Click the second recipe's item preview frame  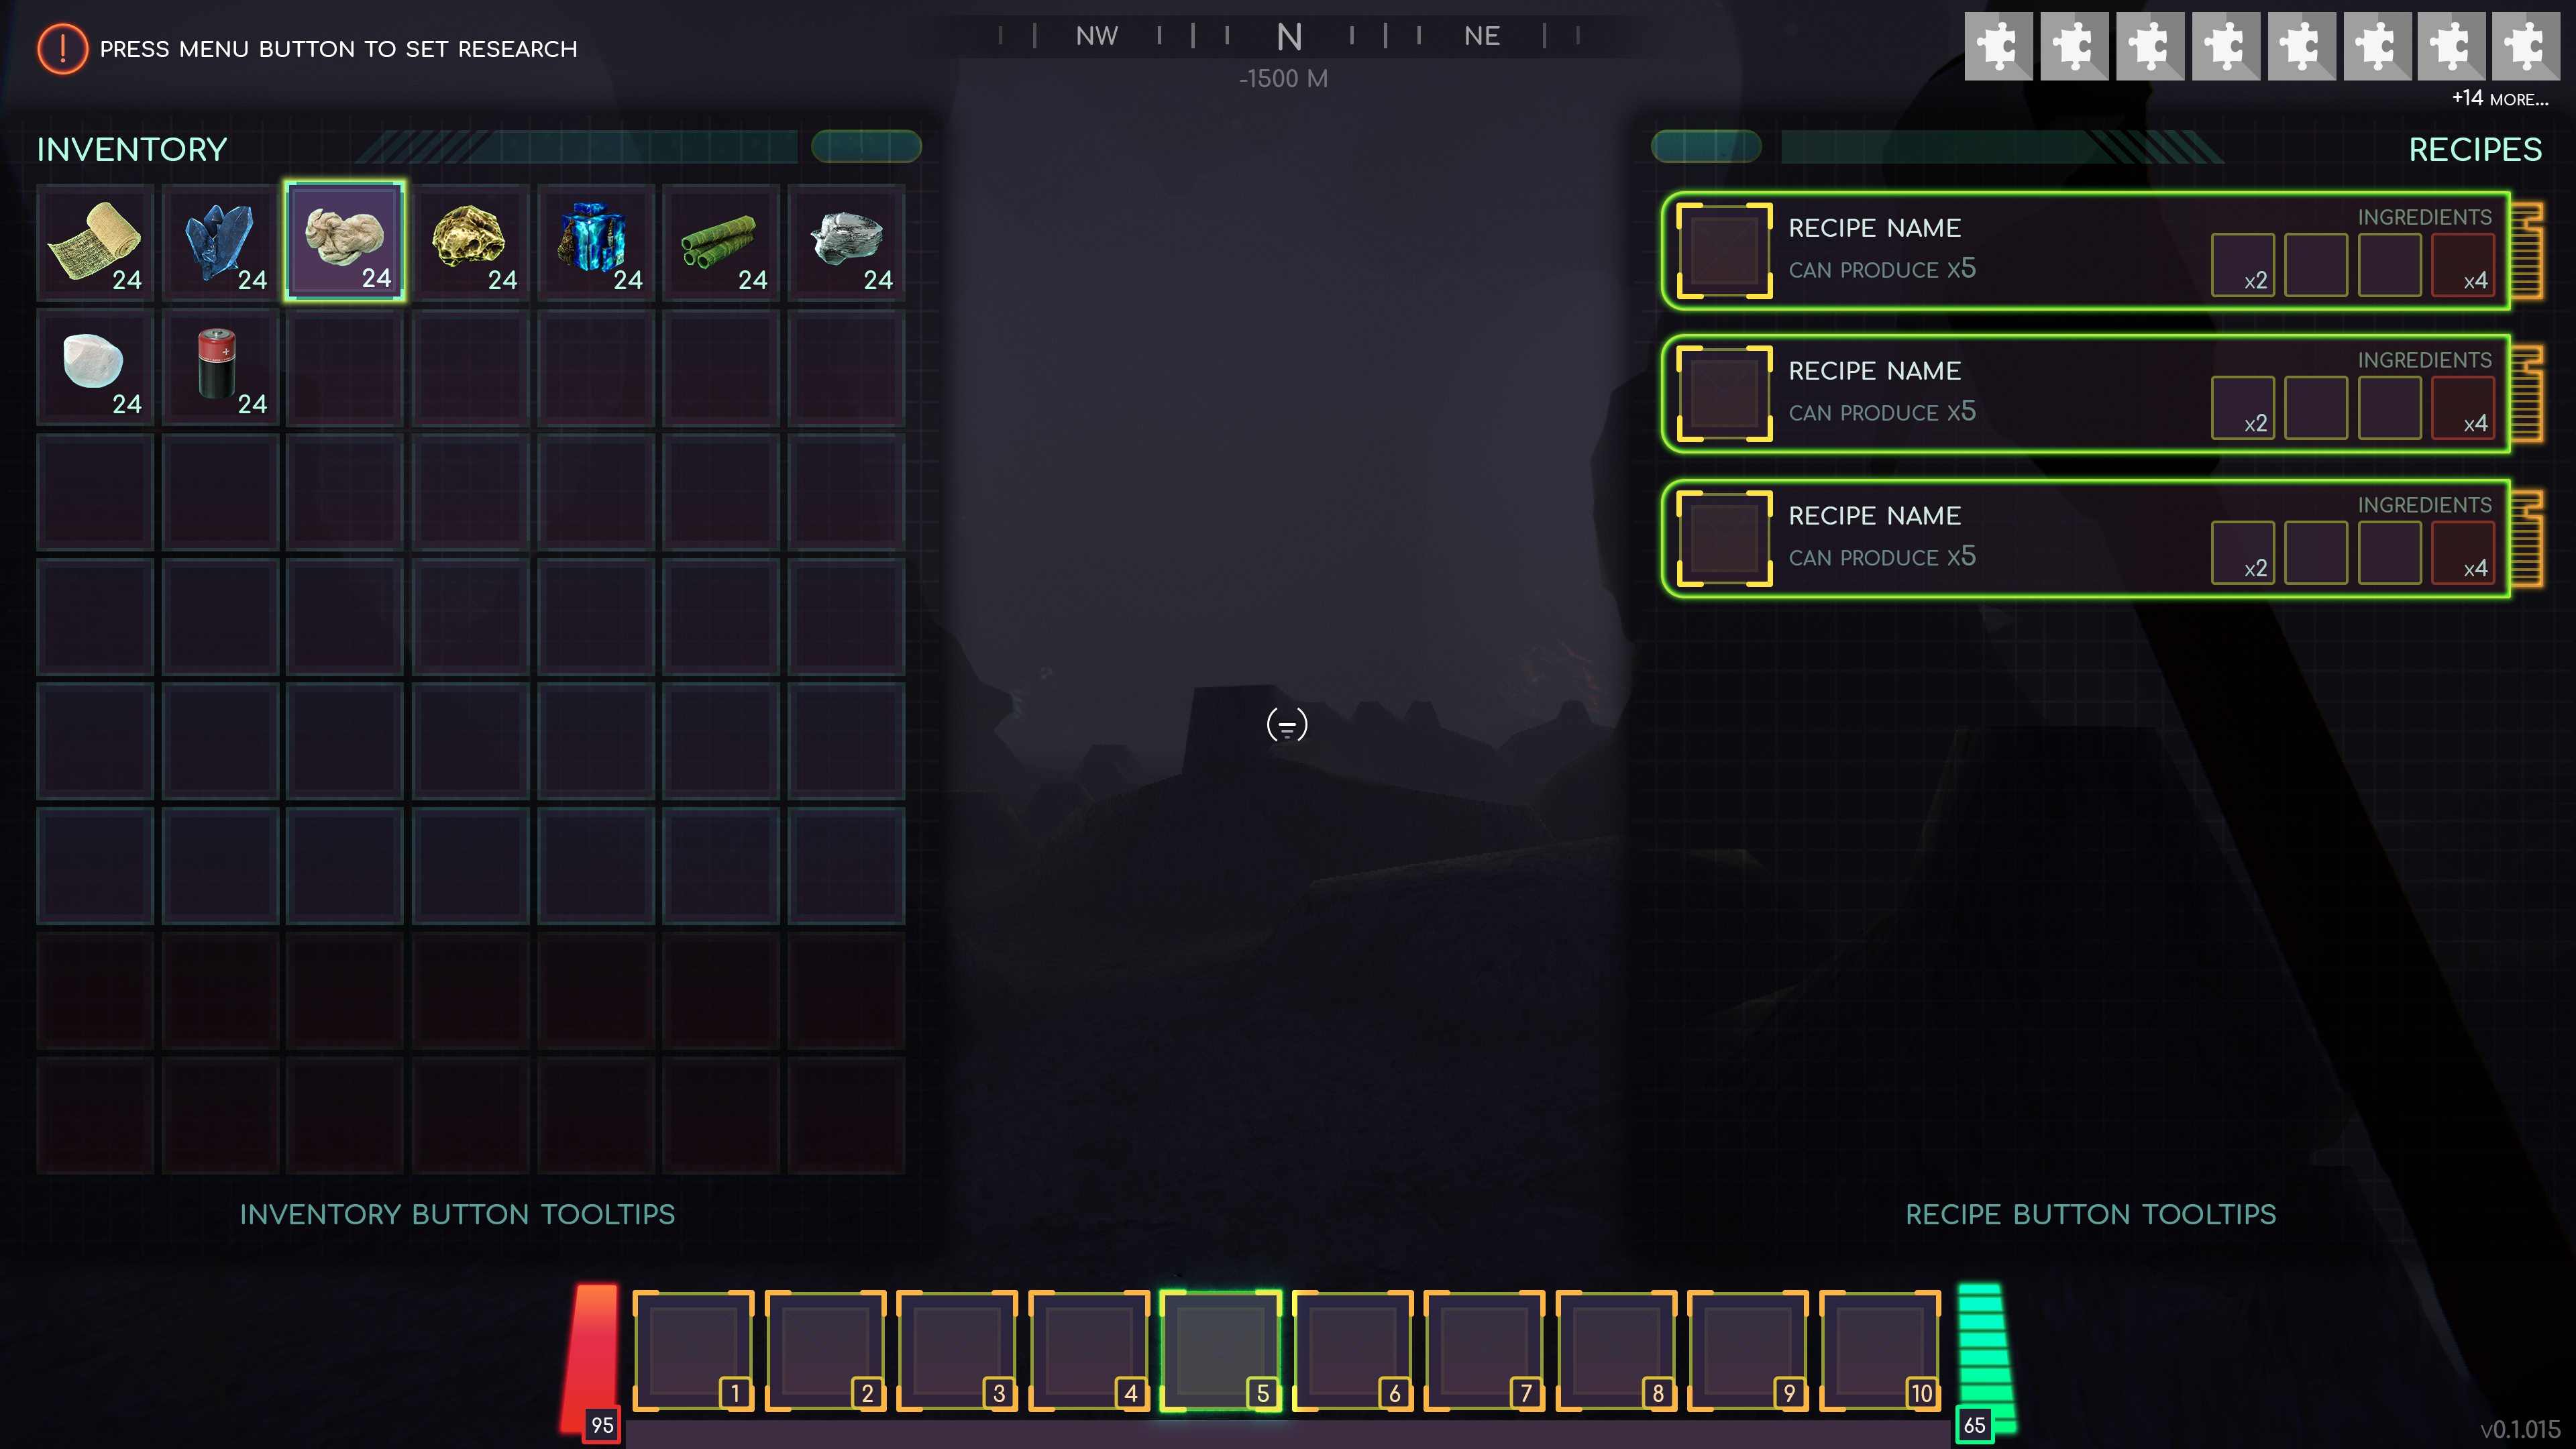pyautogui.click(x=1724, y=394)
